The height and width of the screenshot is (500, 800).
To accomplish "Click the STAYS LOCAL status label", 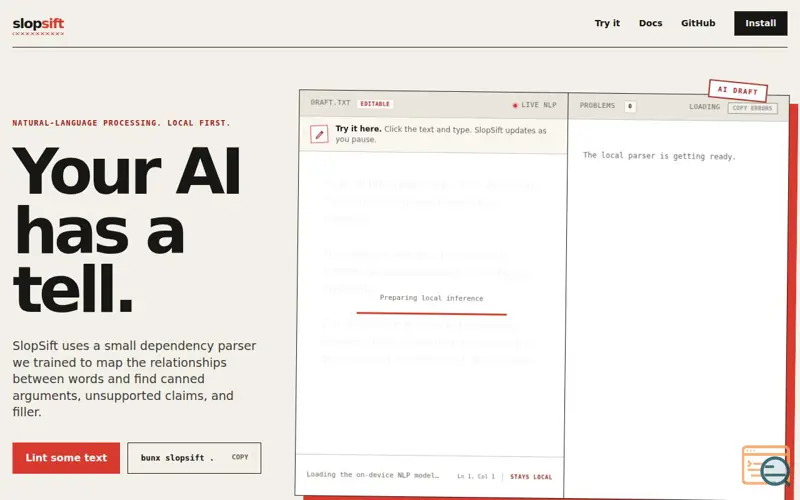I will (531, 477).
